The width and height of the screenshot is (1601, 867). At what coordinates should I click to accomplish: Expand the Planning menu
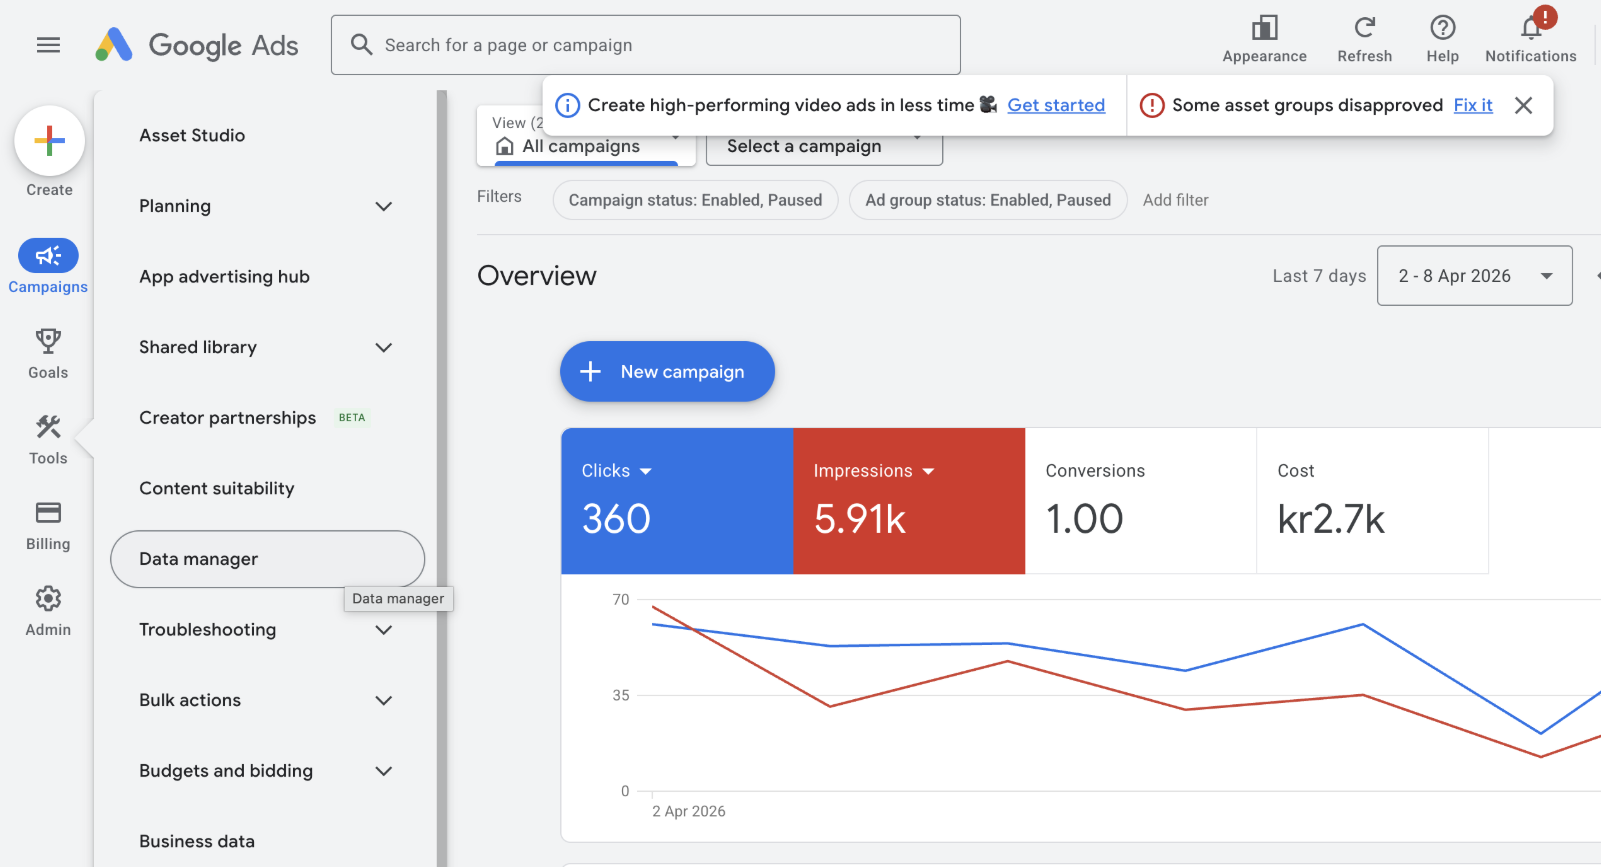click(383, 206)
